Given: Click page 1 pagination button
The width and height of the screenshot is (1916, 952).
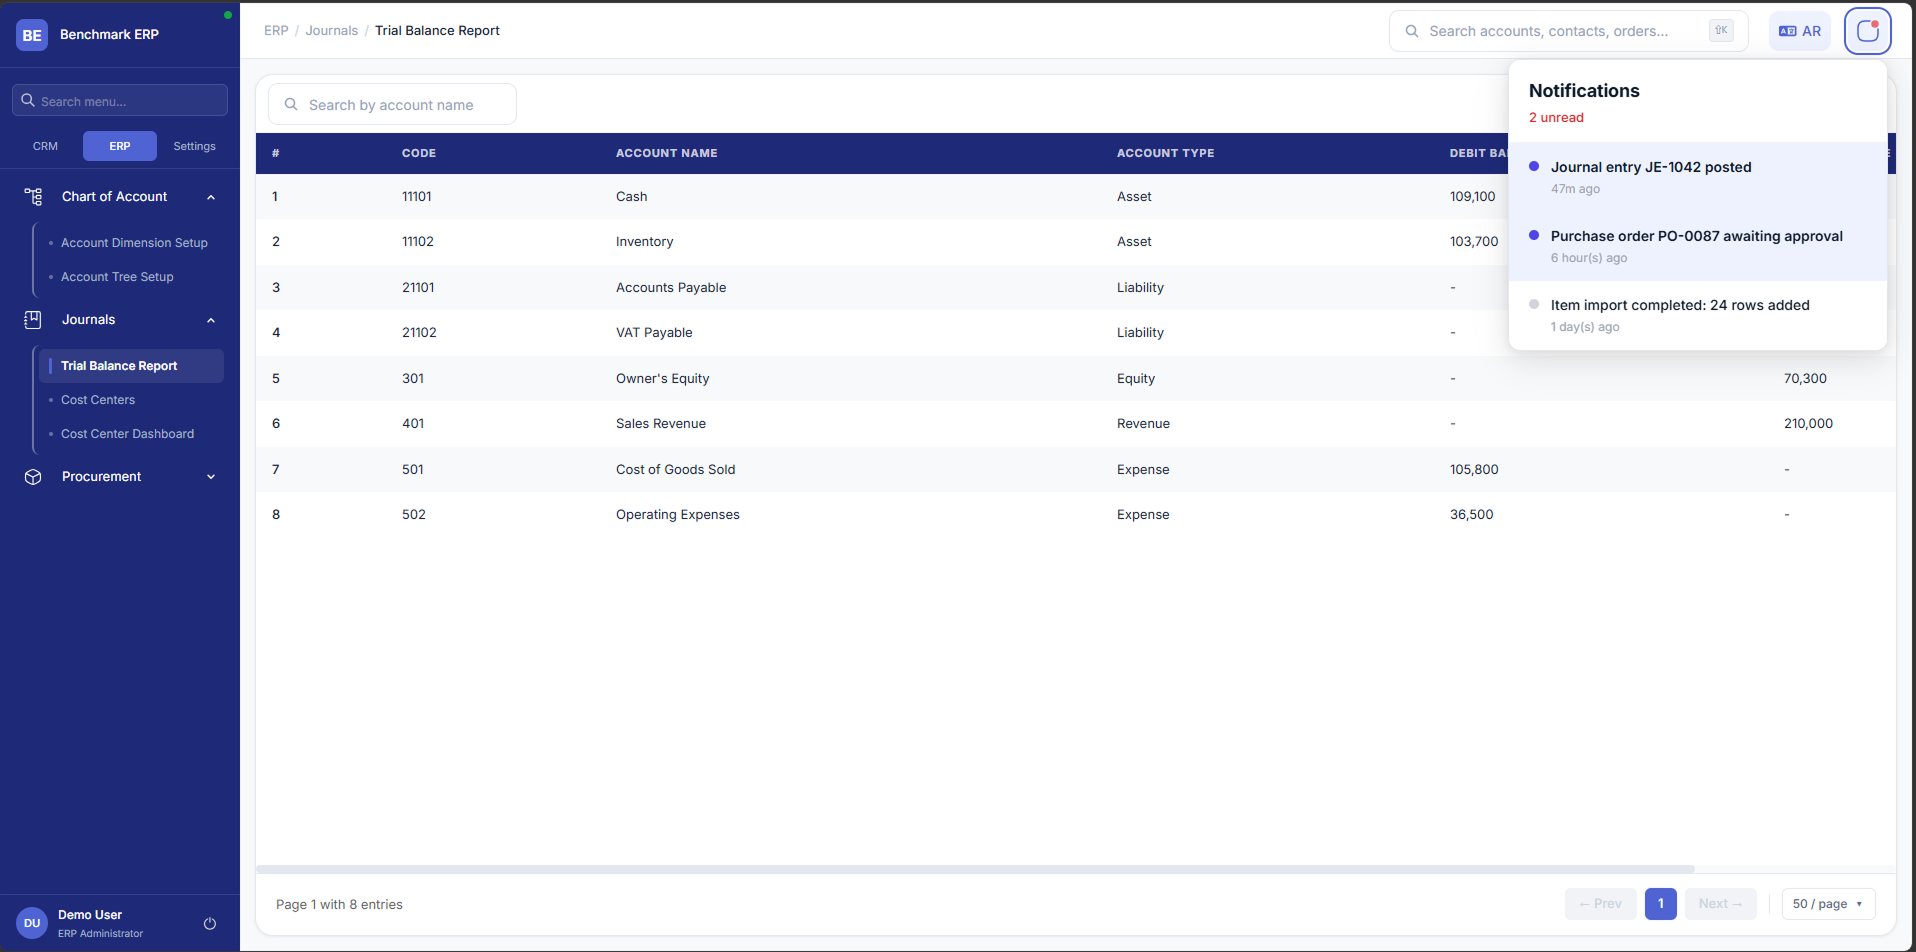Looking at the screenshot, I should pyautogui.click(x=1660, y=904).
